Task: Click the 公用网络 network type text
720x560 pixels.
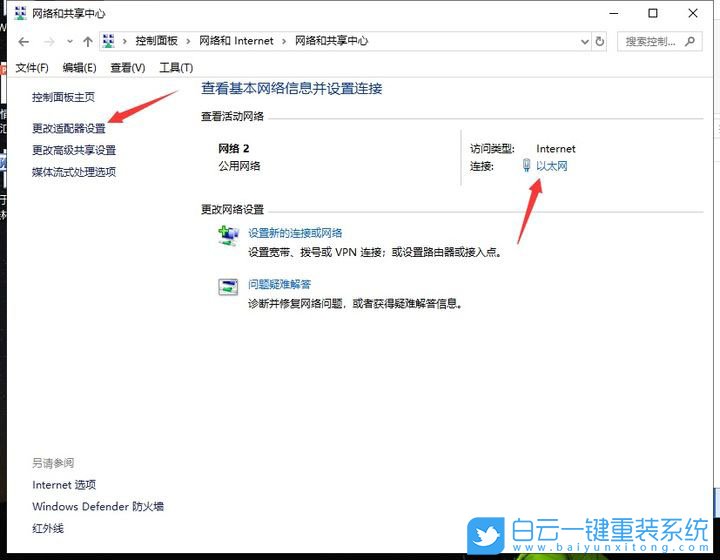Action: 239,166
